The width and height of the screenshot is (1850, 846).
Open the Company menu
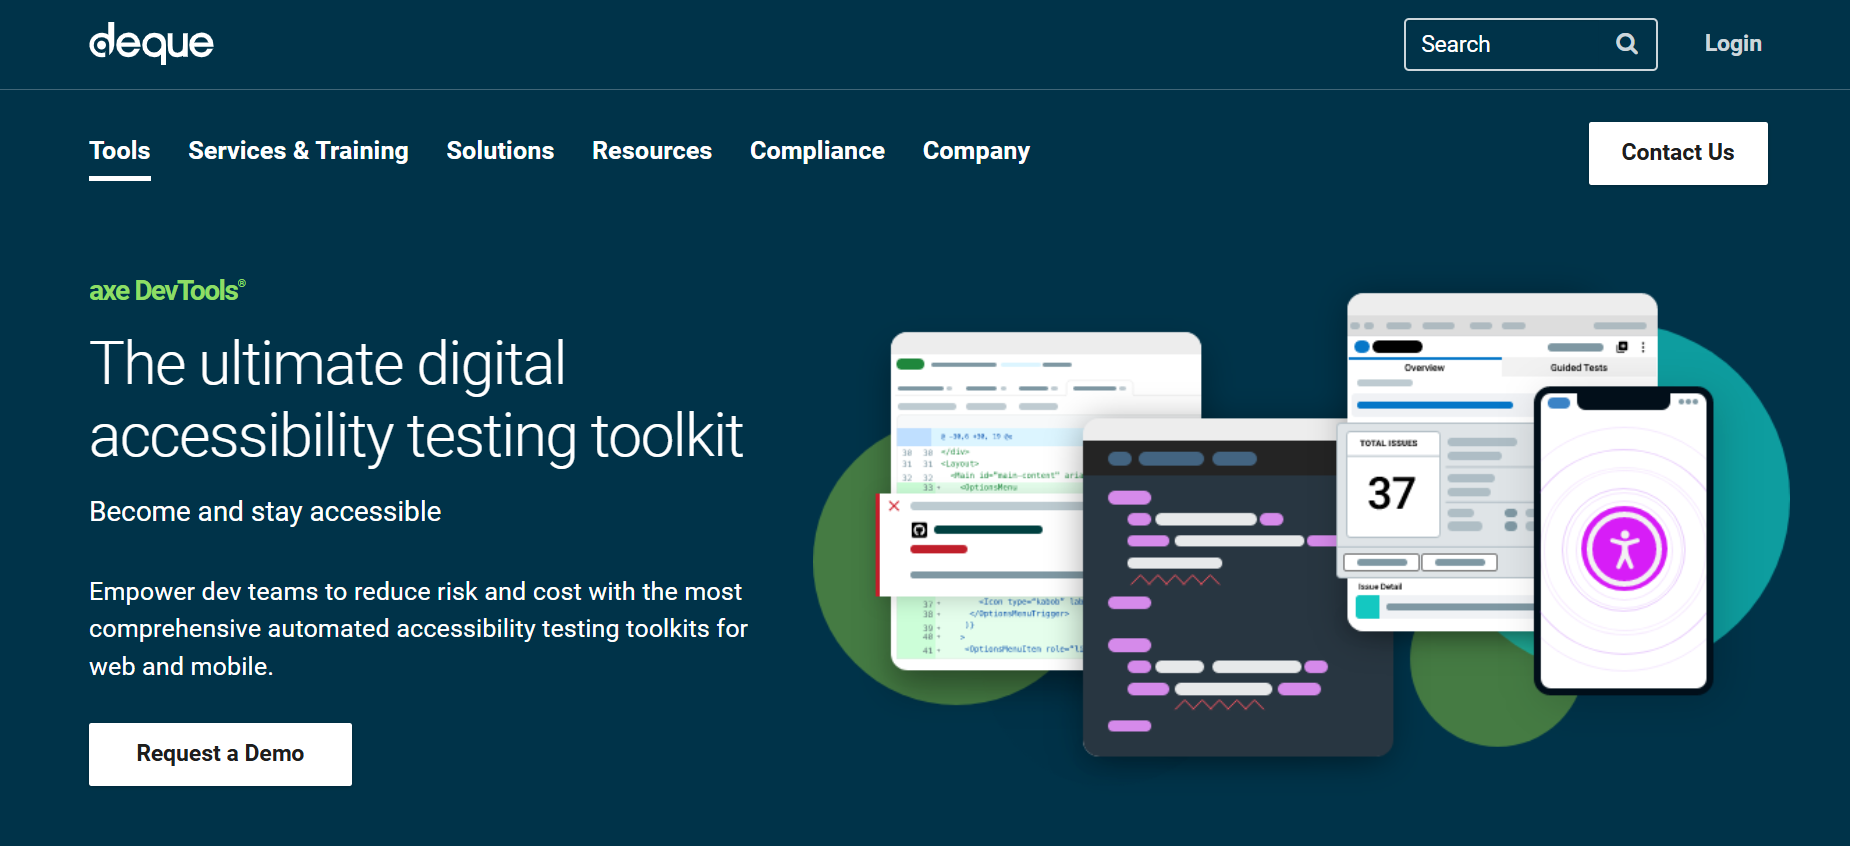976,151
